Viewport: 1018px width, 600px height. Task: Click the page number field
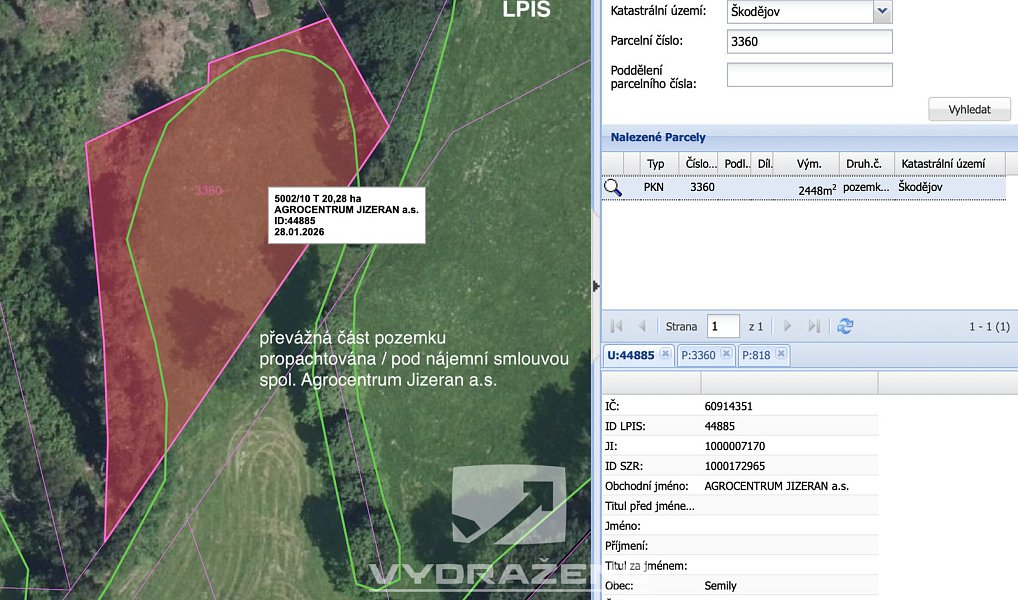tap(723, 326)
